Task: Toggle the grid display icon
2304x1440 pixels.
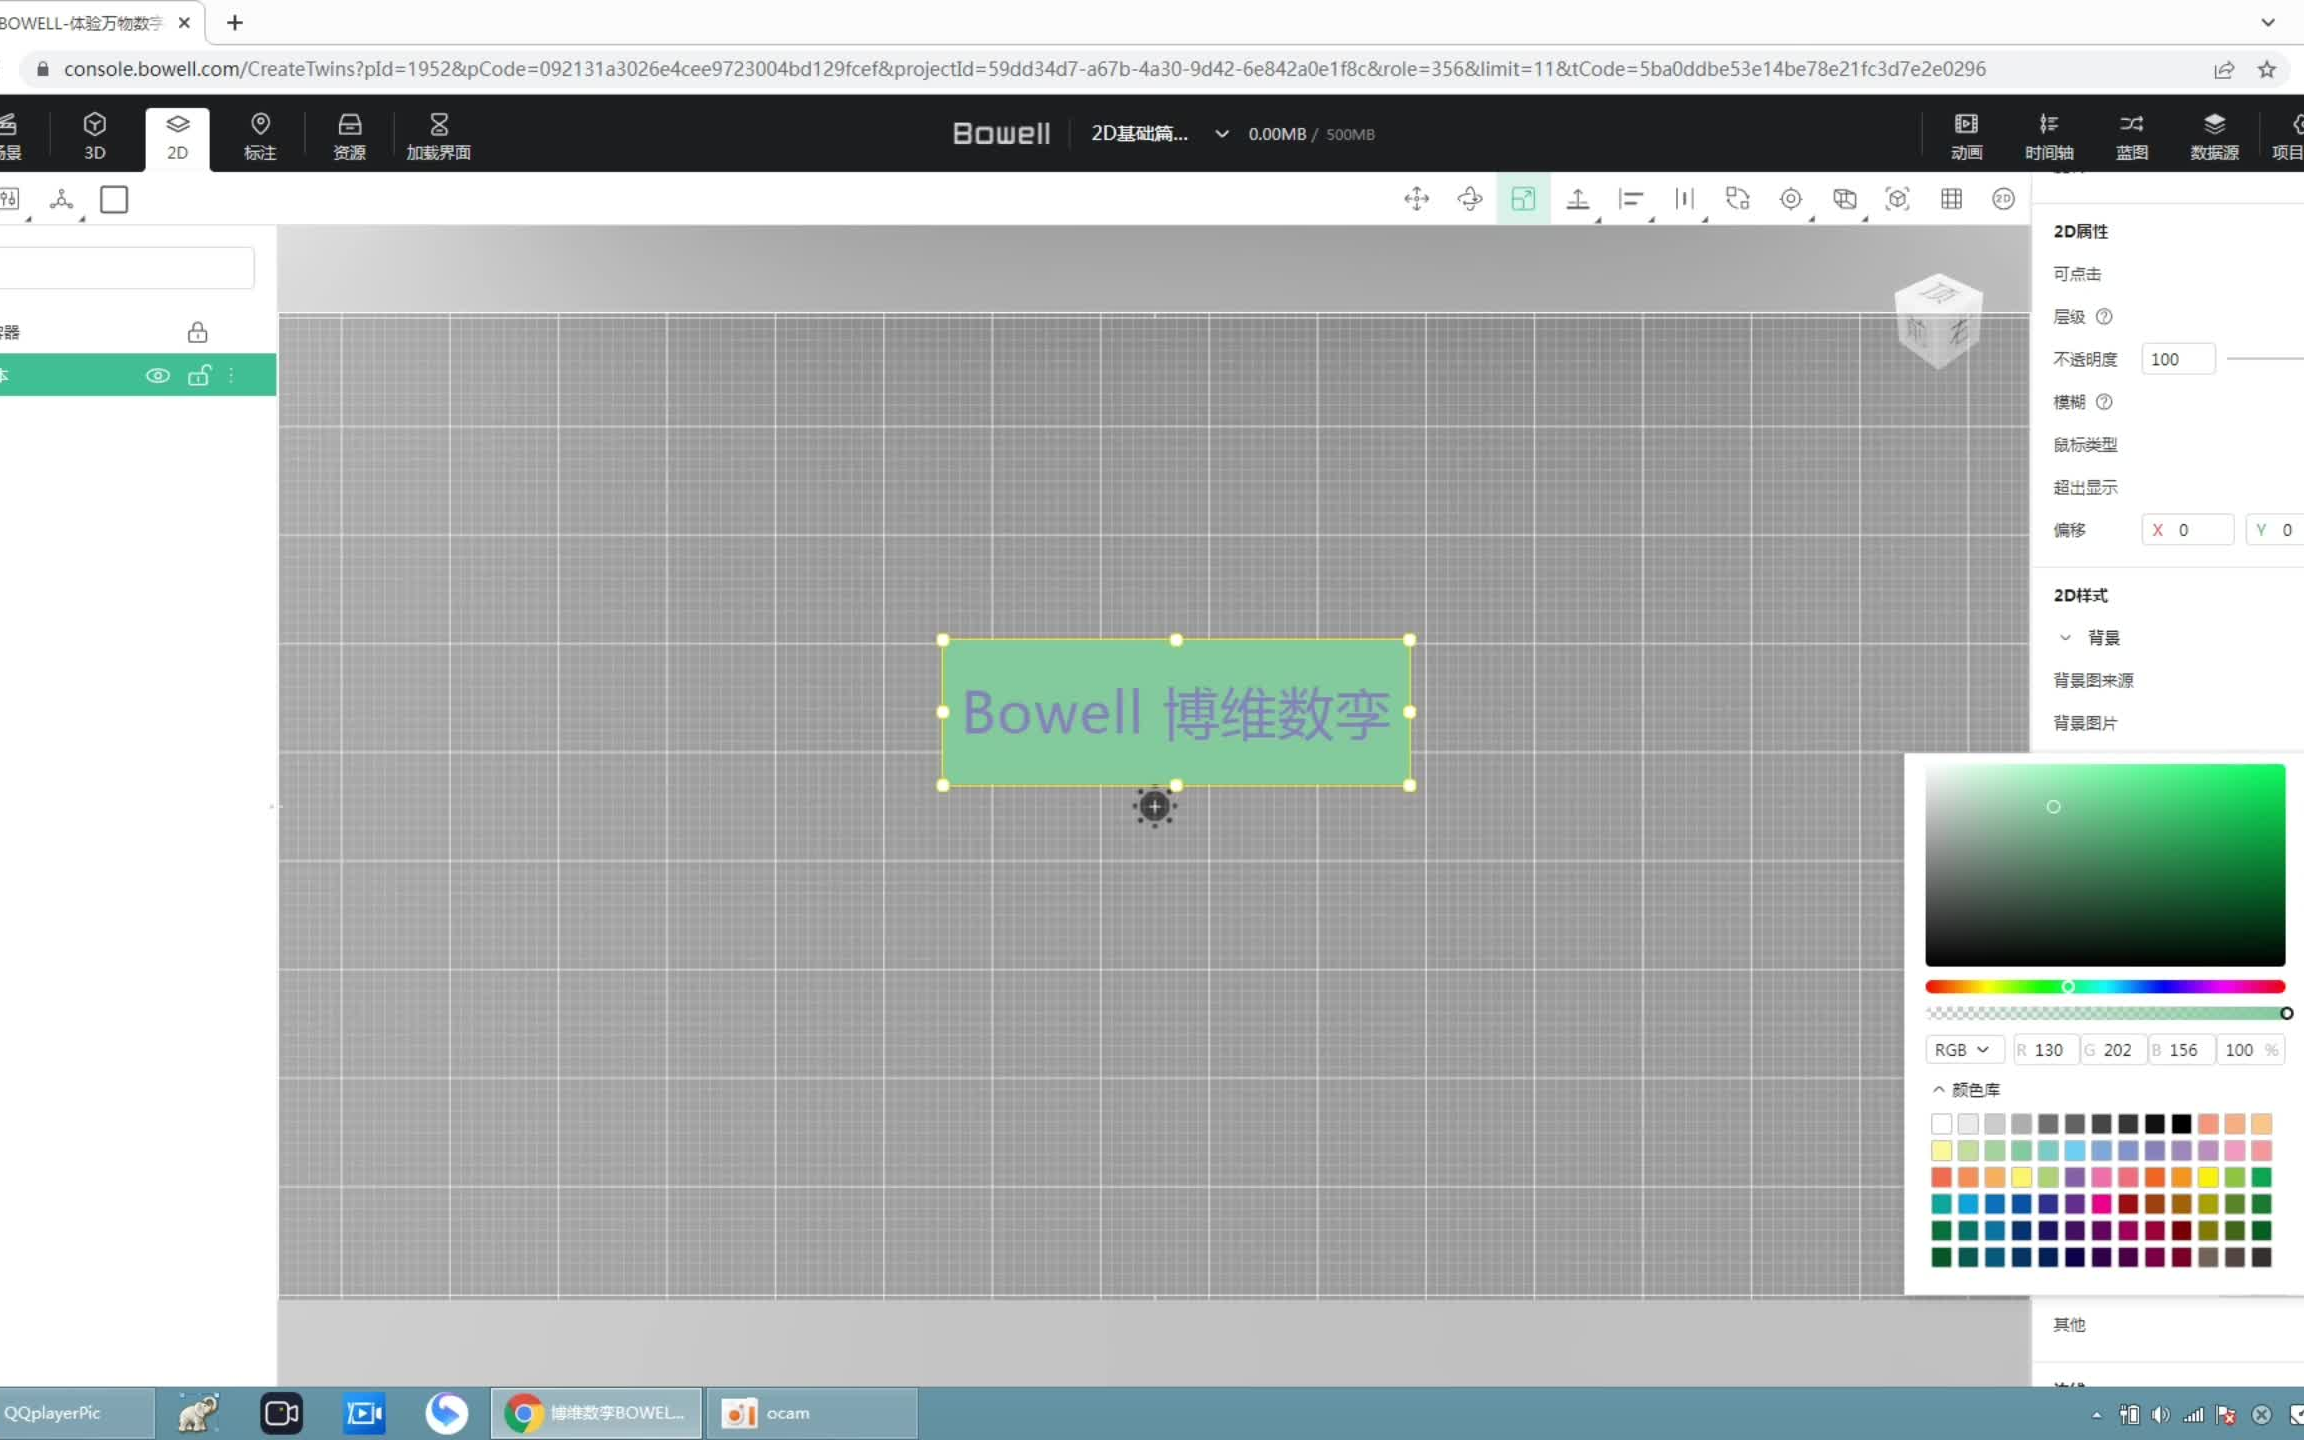Action: click(1951, 199)
